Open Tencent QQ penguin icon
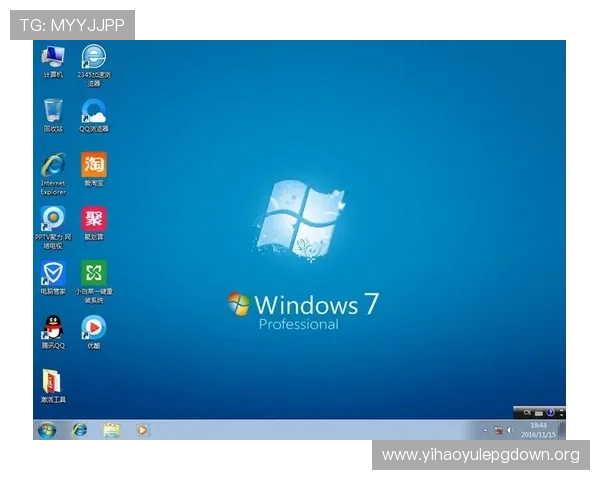 (53, 327)
